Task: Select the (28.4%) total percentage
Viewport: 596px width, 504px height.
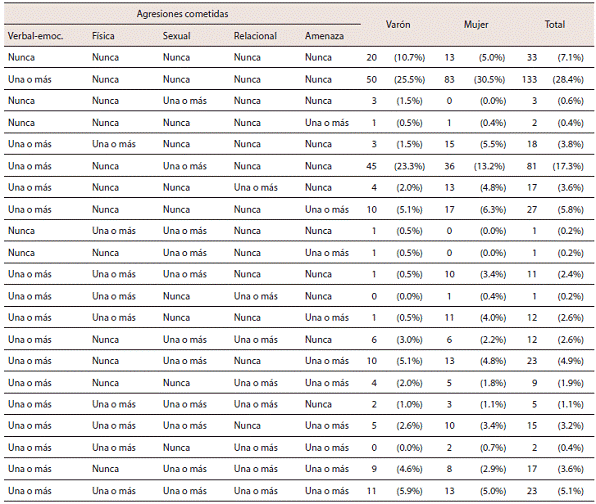Action: [x=568, y=79]
